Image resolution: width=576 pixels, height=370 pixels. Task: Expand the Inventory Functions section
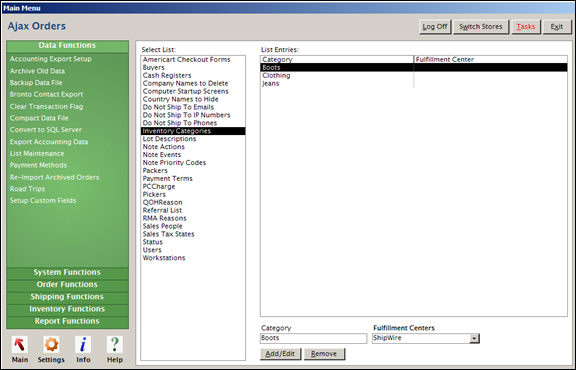click(x=67, y=309)
